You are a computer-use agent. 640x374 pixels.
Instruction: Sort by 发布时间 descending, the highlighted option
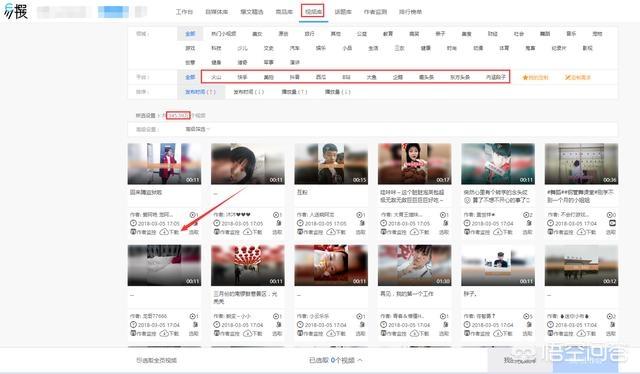point(200,92)
